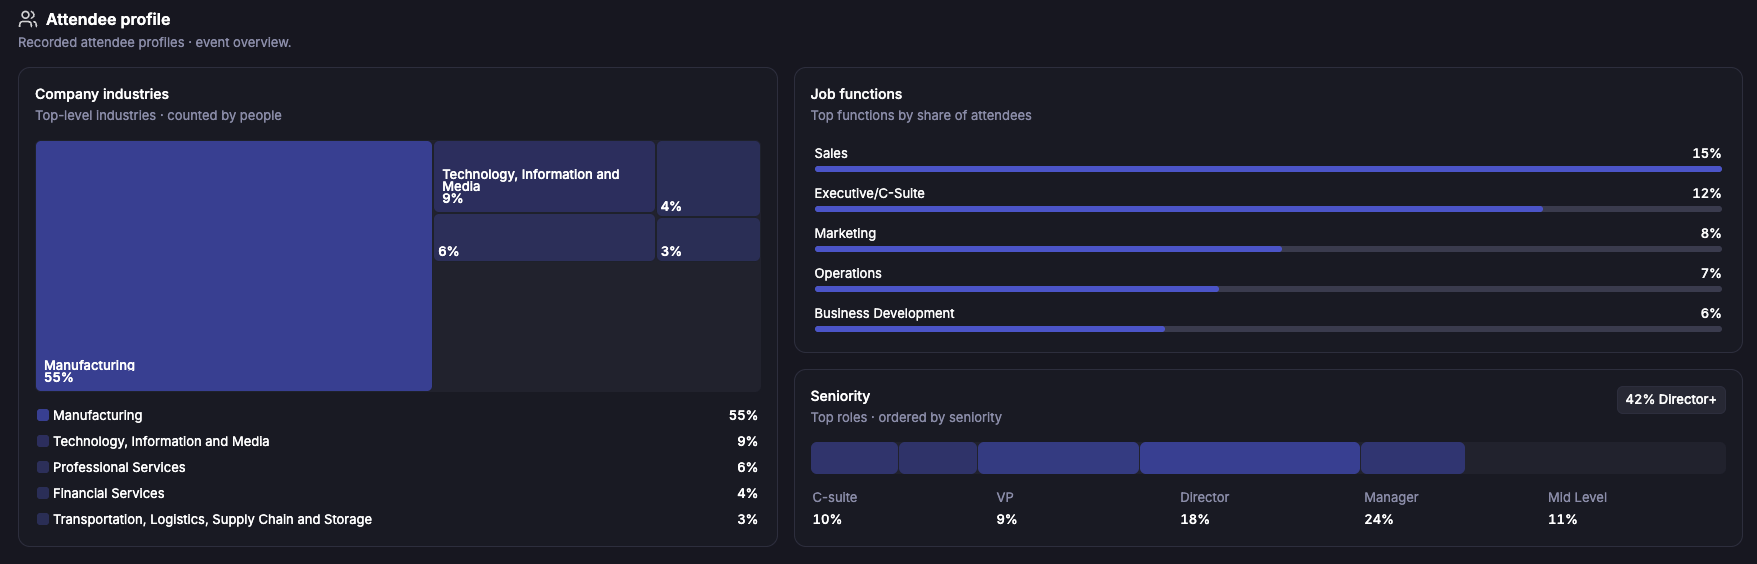The width and height of the screenshot is (1757, 564).
Task: Click the Sales function label
Action: (831, 153)
